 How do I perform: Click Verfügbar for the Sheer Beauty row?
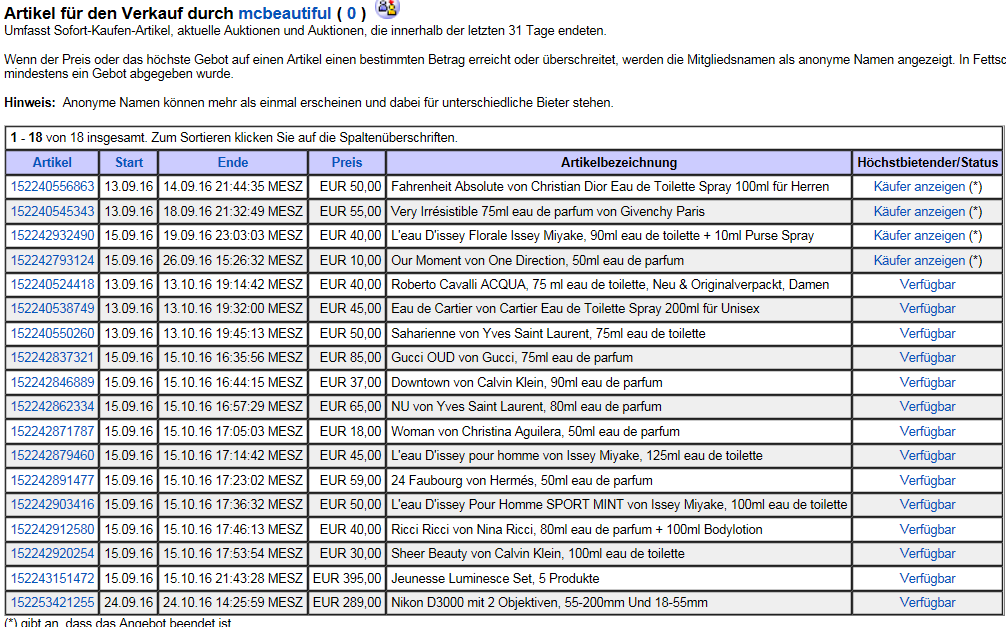tap(927, 554)
